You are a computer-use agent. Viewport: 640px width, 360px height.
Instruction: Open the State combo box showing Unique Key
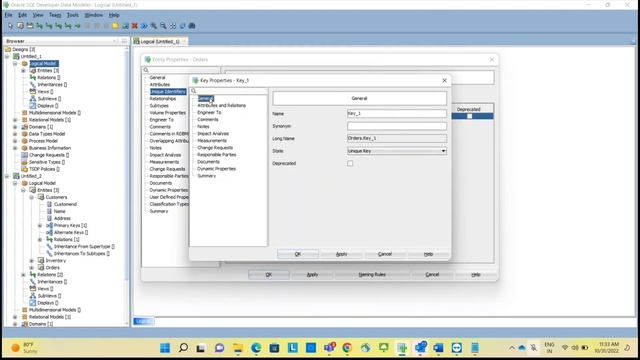pos(397,151)
